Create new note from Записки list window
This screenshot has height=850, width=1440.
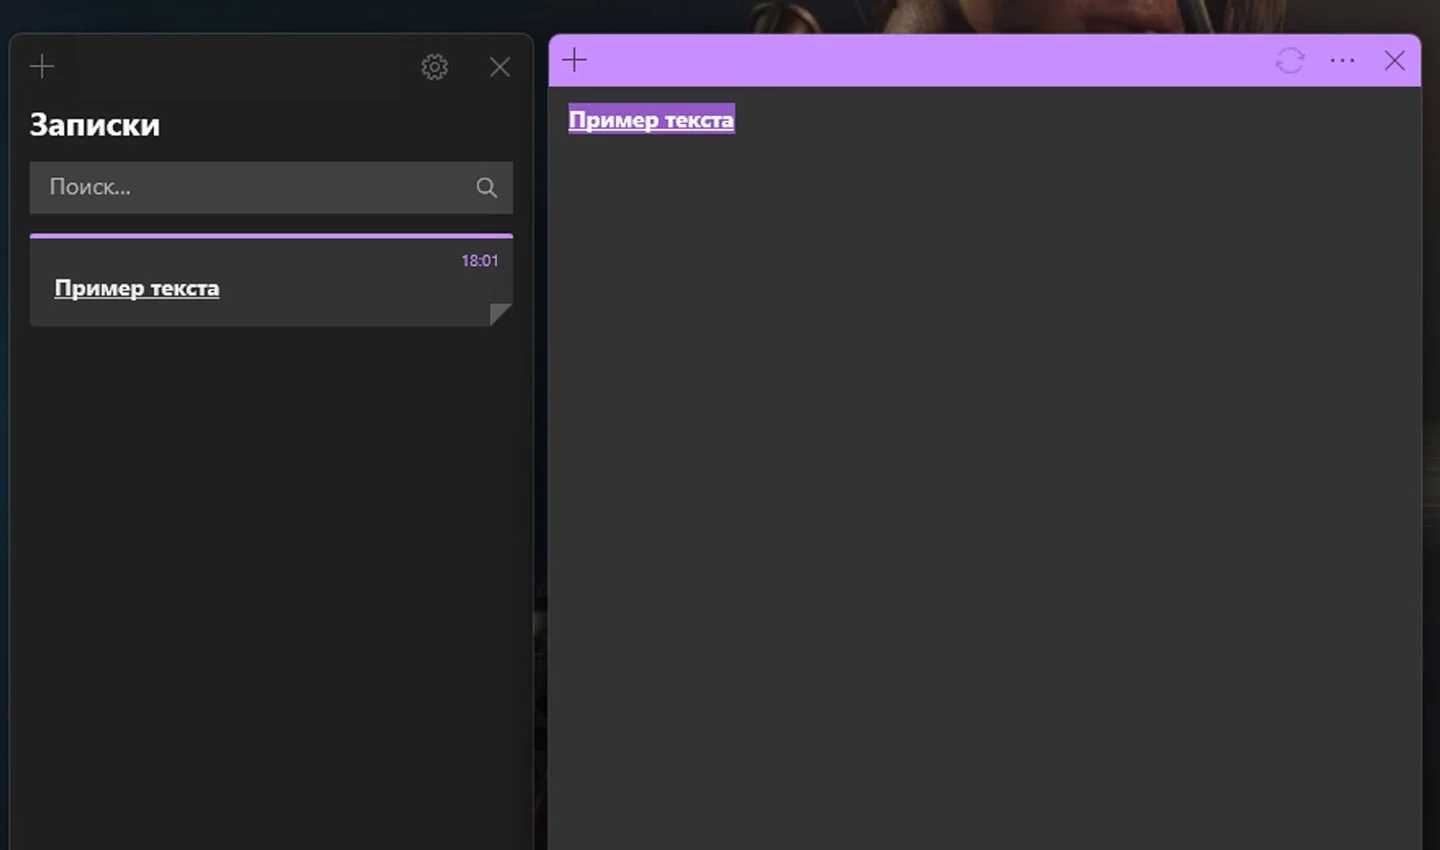42,67
